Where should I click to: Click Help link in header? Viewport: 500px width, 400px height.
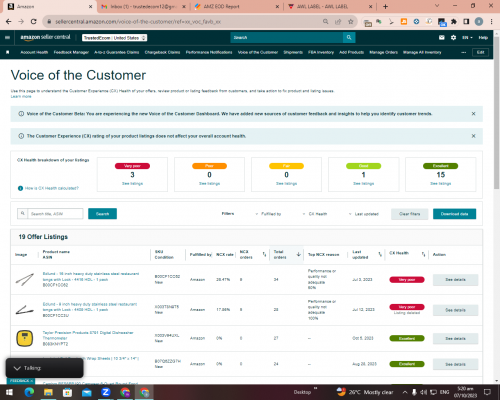click(x=483, y=38)
